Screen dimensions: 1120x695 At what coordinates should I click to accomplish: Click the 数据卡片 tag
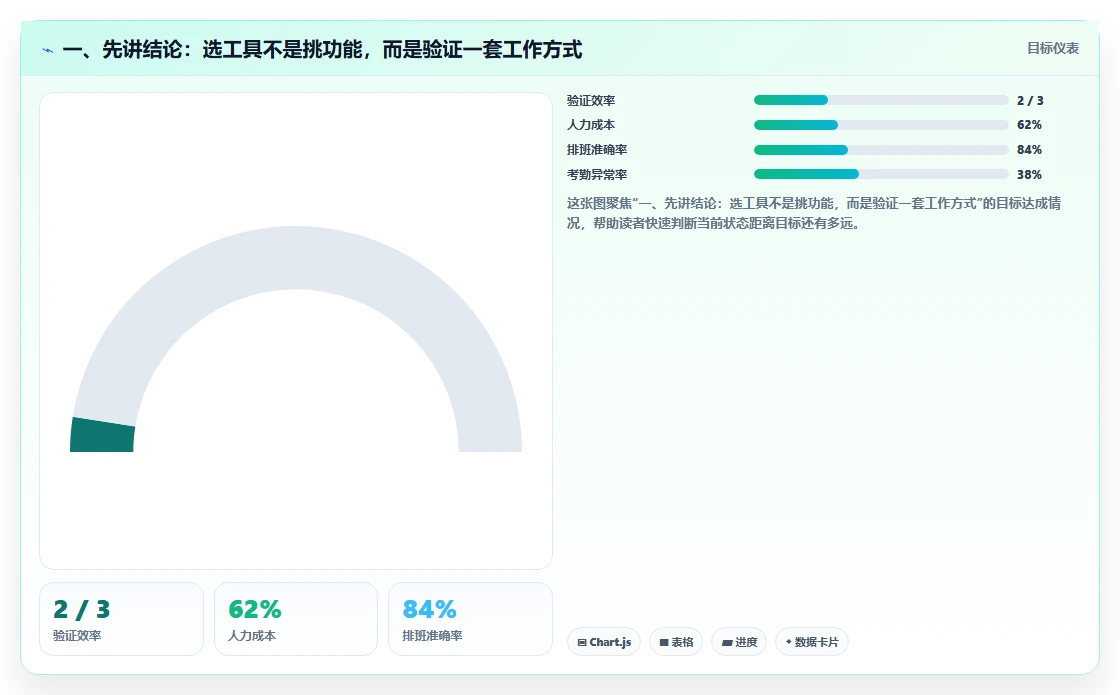click(x=811, y=642)
